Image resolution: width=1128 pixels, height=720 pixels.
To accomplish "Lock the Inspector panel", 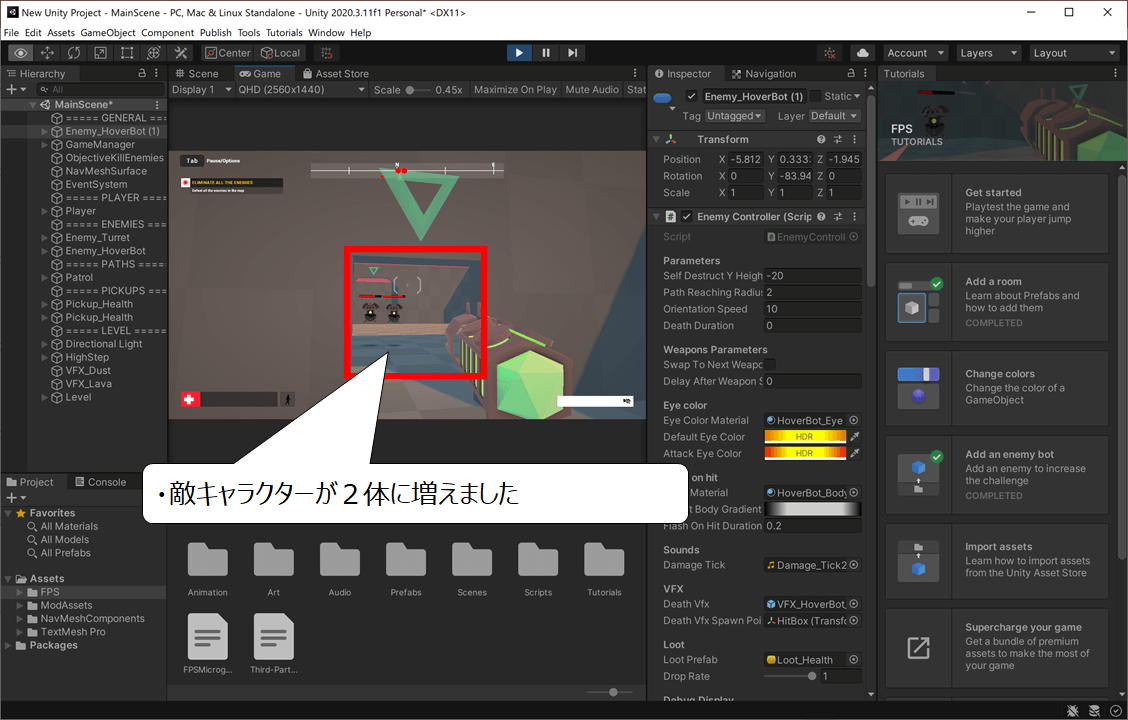I will tap(851, 73).
